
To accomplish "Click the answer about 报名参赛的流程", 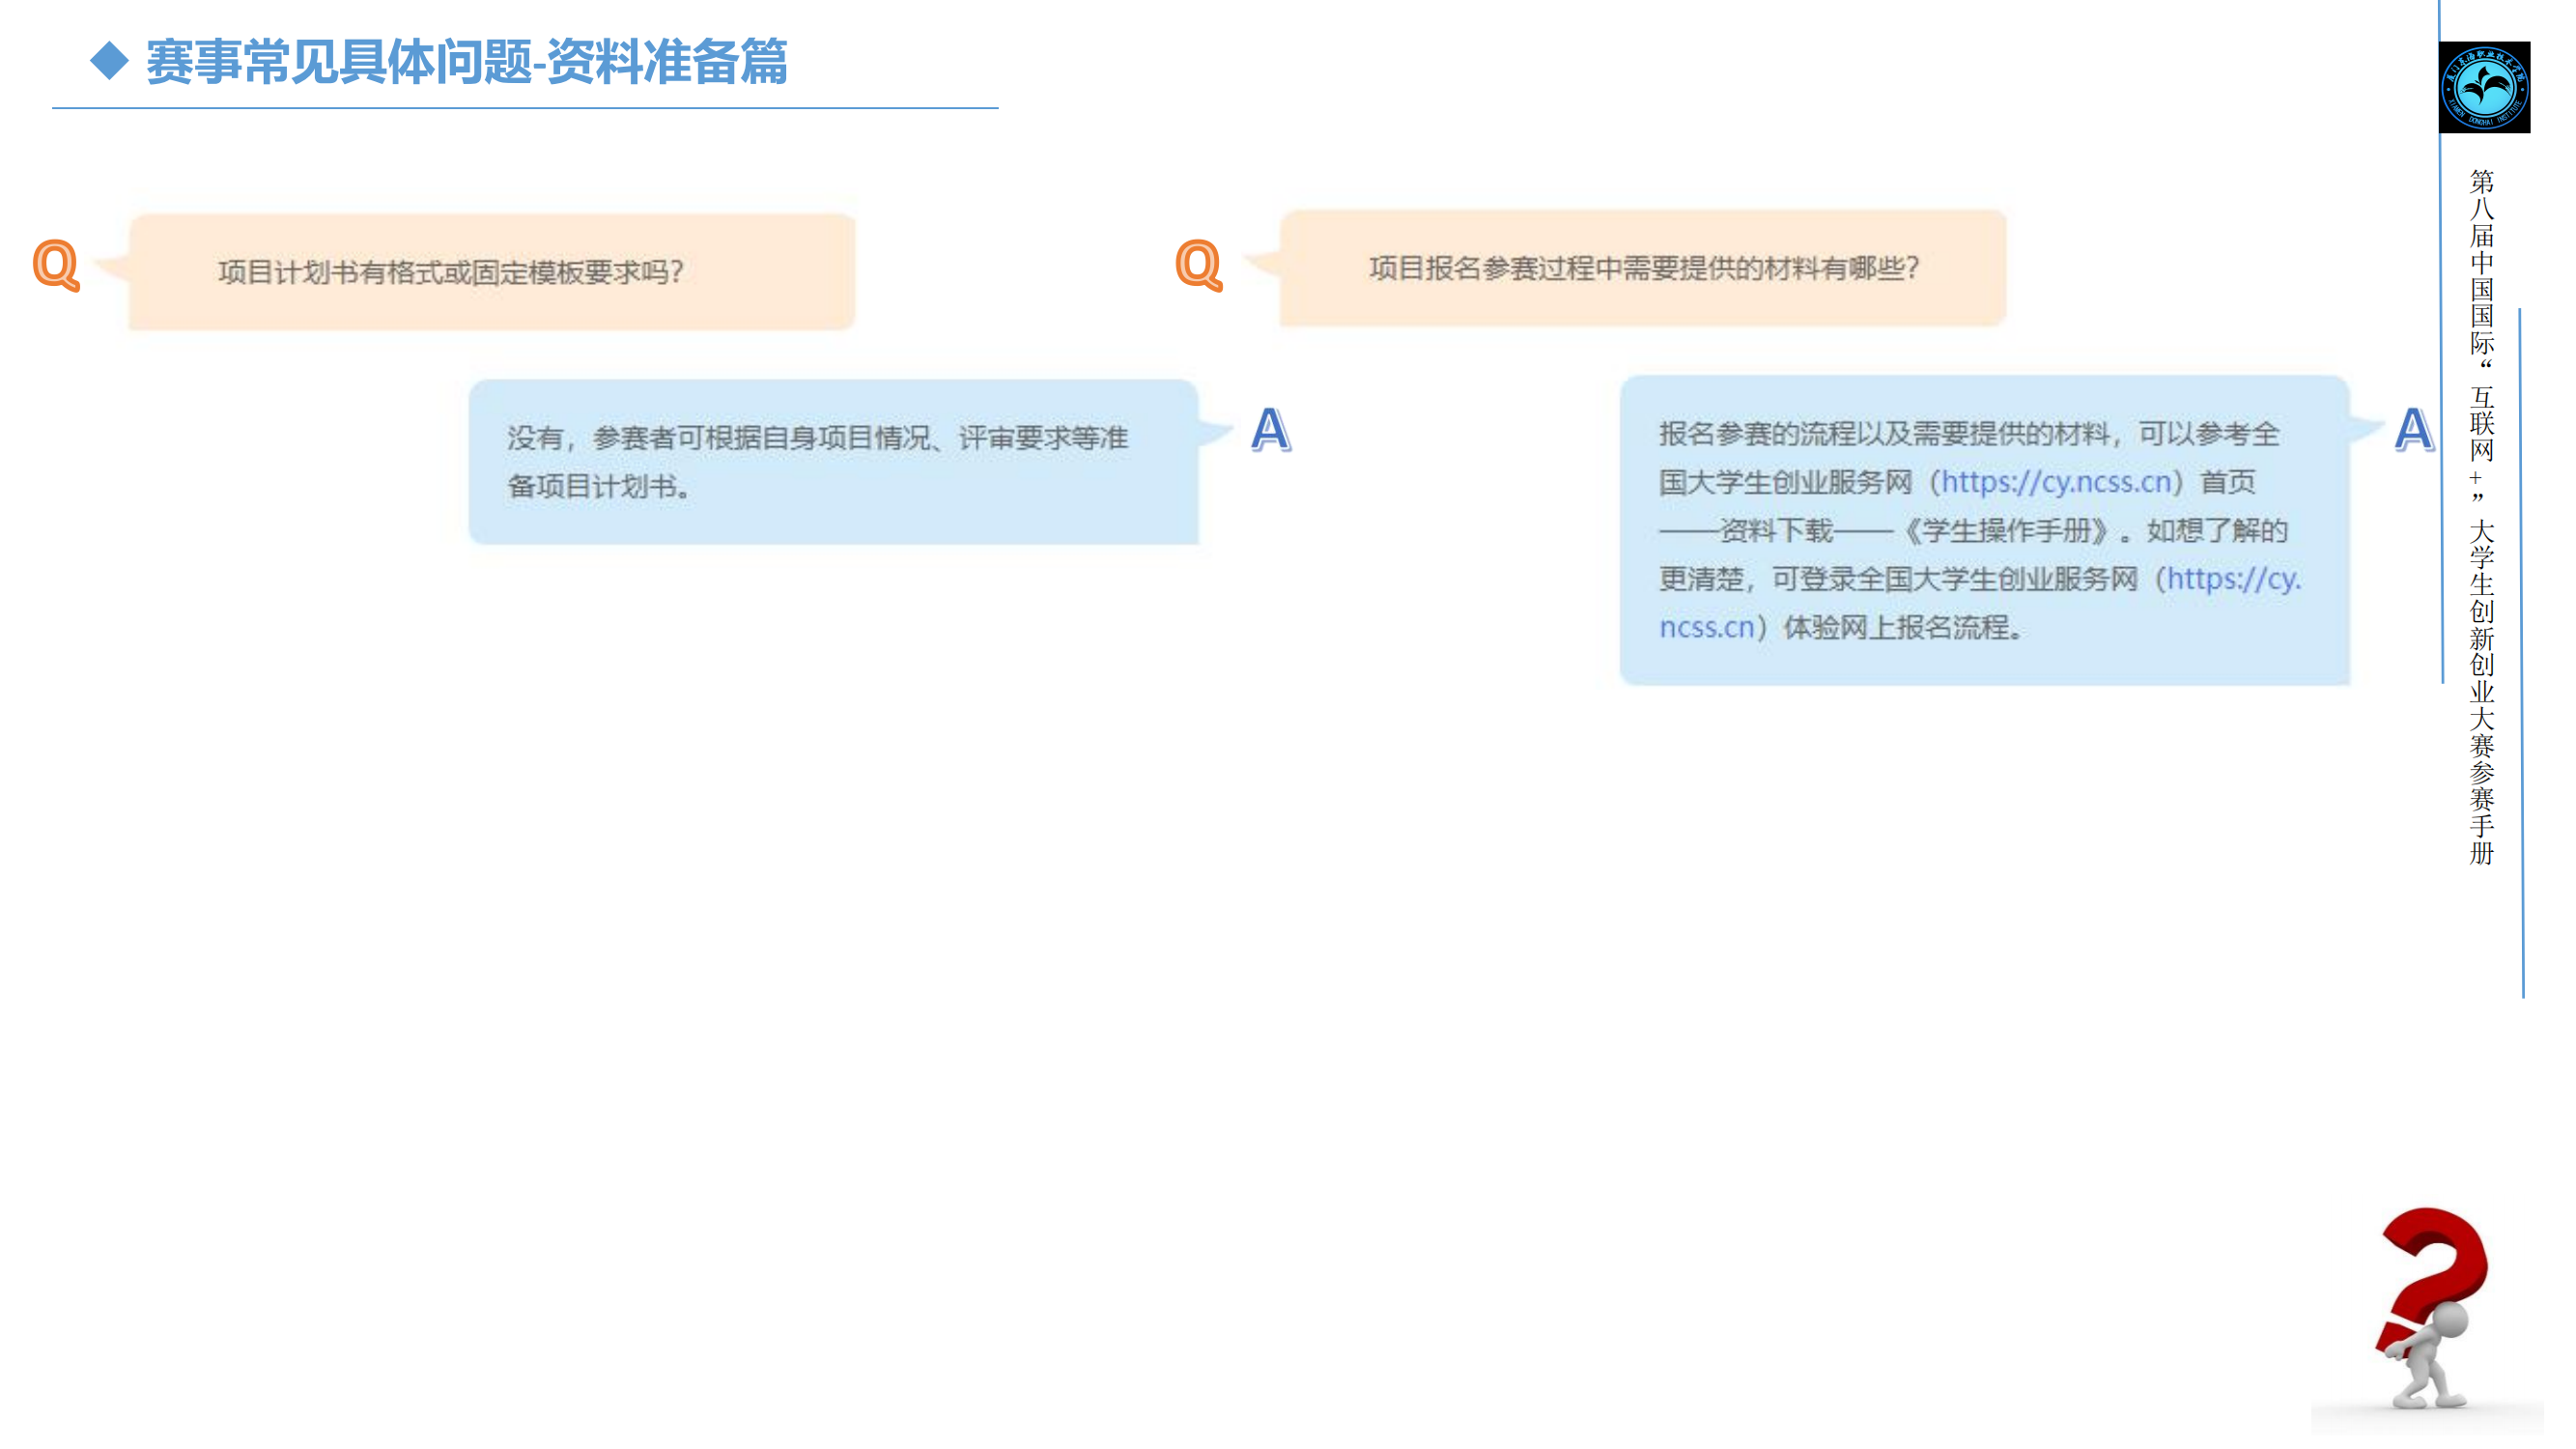I will (1970, 434).
